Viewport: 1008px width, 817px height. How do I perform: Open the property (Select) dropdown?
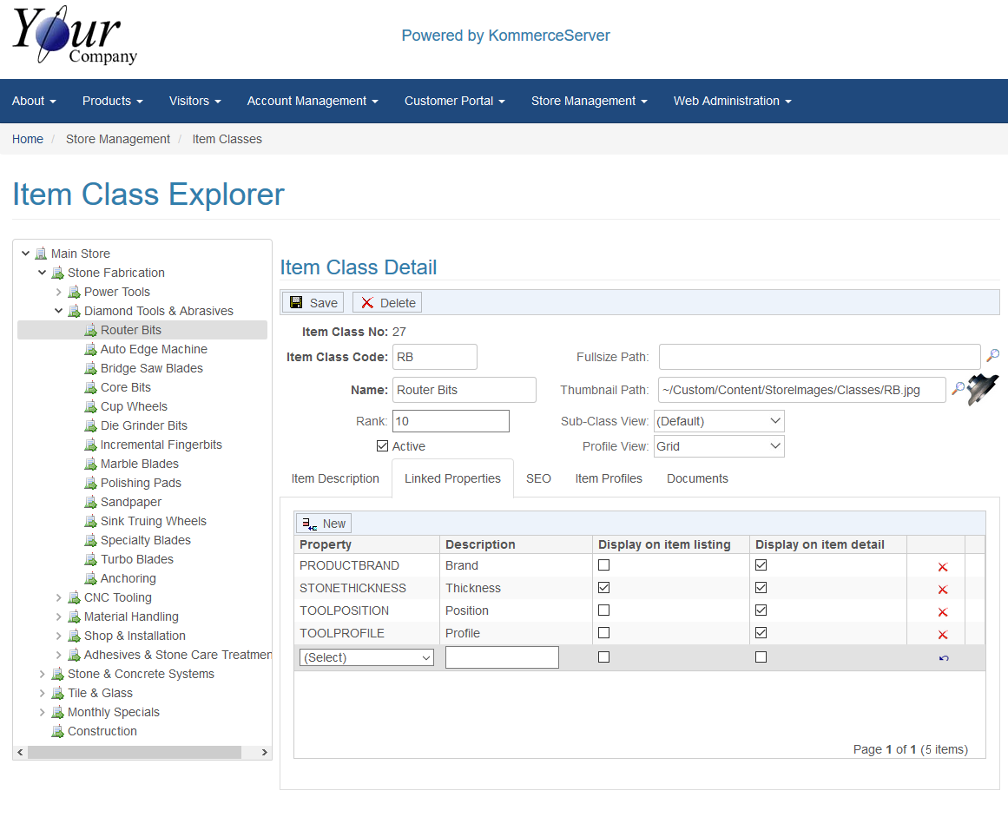pyautogui.click(x=366, y=658)
